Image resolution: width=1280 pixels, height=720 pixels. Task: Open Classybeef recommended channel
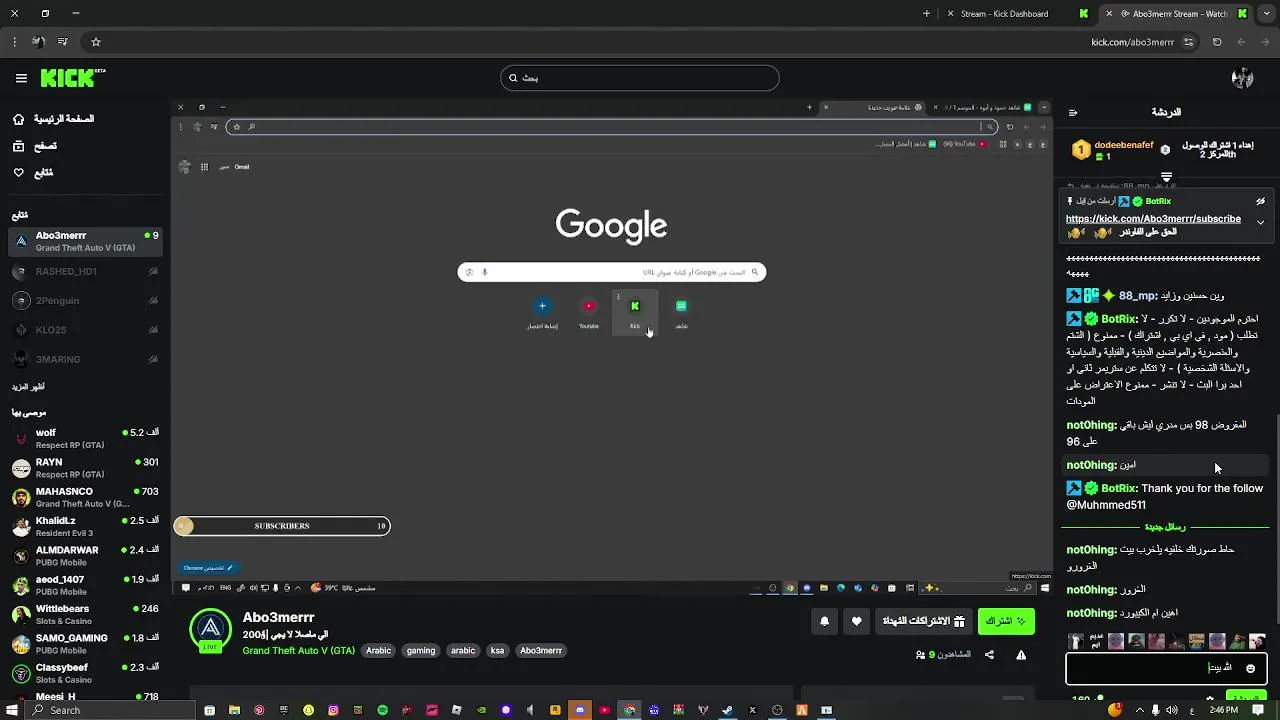tap(85, 673)
